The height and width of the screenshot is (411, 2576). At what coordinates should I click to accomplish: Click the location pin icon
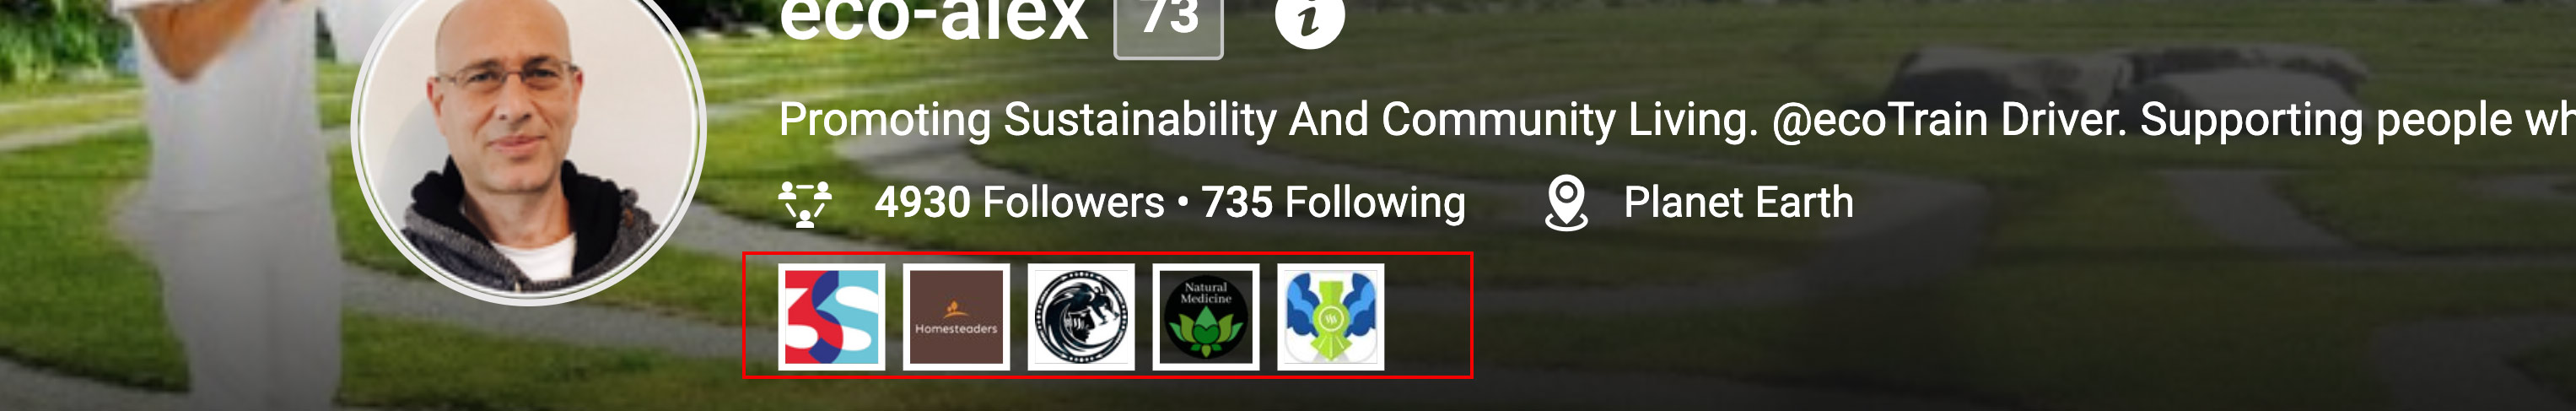(1566, 203)
